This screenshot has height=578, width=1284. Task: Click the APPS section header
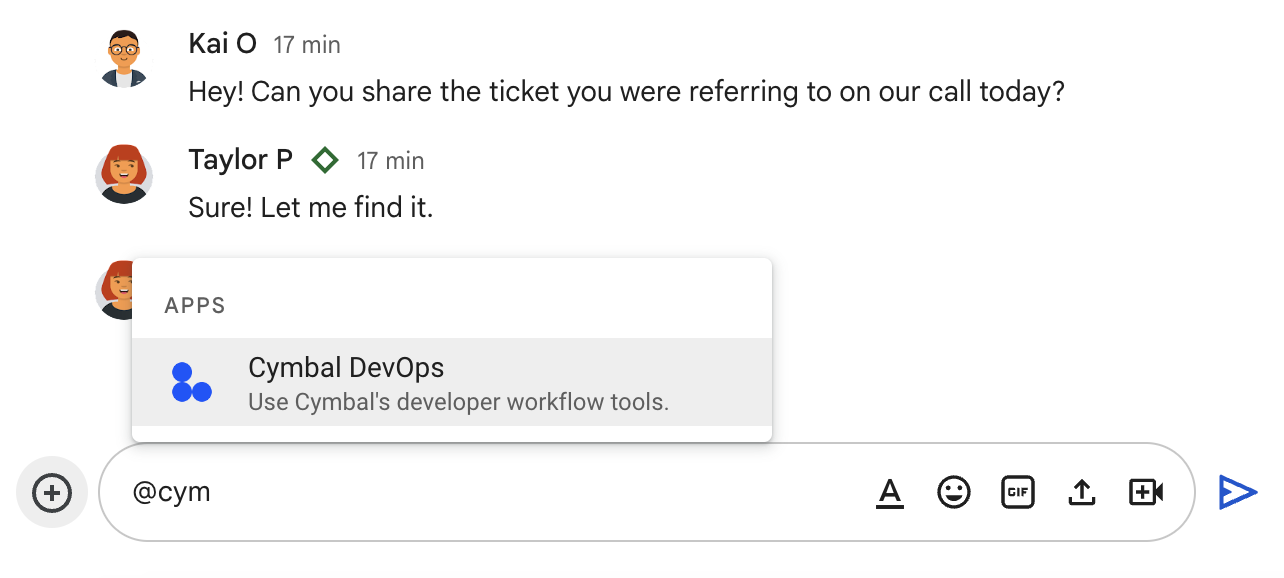194,306
